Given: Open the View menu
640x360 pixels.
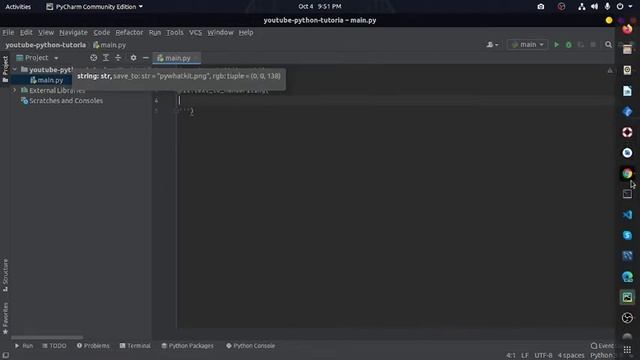Looking at the screenshot, I should click(x=46, y=32).
